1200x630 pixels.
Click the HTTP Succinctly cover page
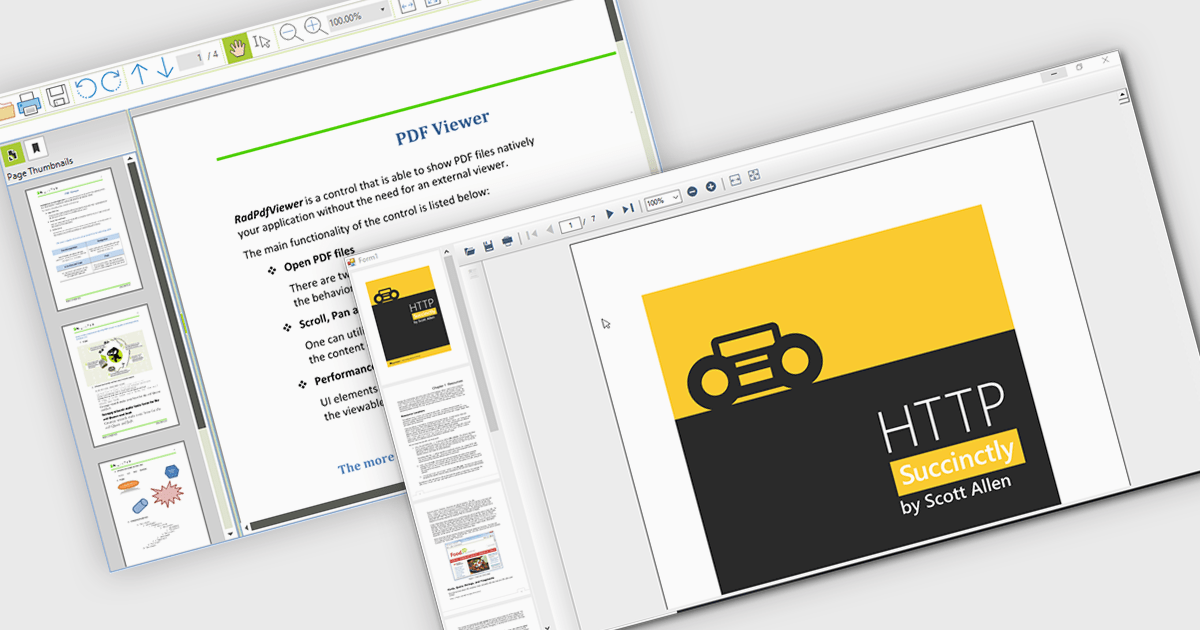[x=850, y=400]
